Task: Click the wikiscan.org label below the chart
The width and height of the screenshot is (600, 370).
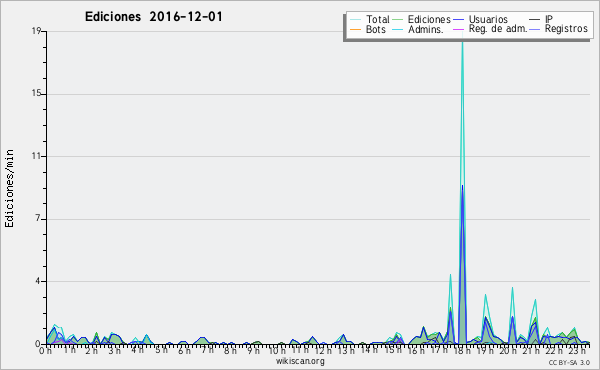Action: (x=300, y=361)
